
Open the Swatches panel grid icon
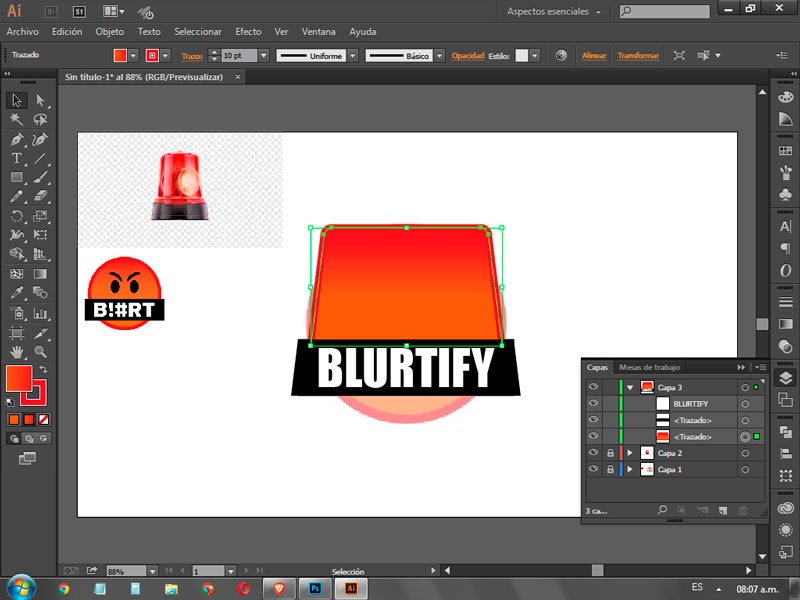pyautogui.click(x=786, y=151)
